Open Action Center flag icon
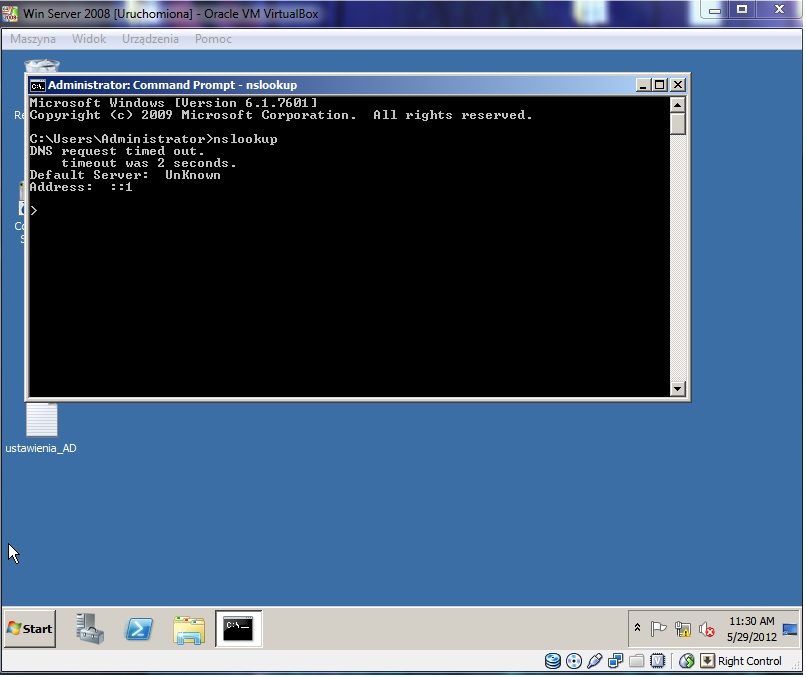The width and height of the screenshot is (806, 677). (x=658, y=629)
